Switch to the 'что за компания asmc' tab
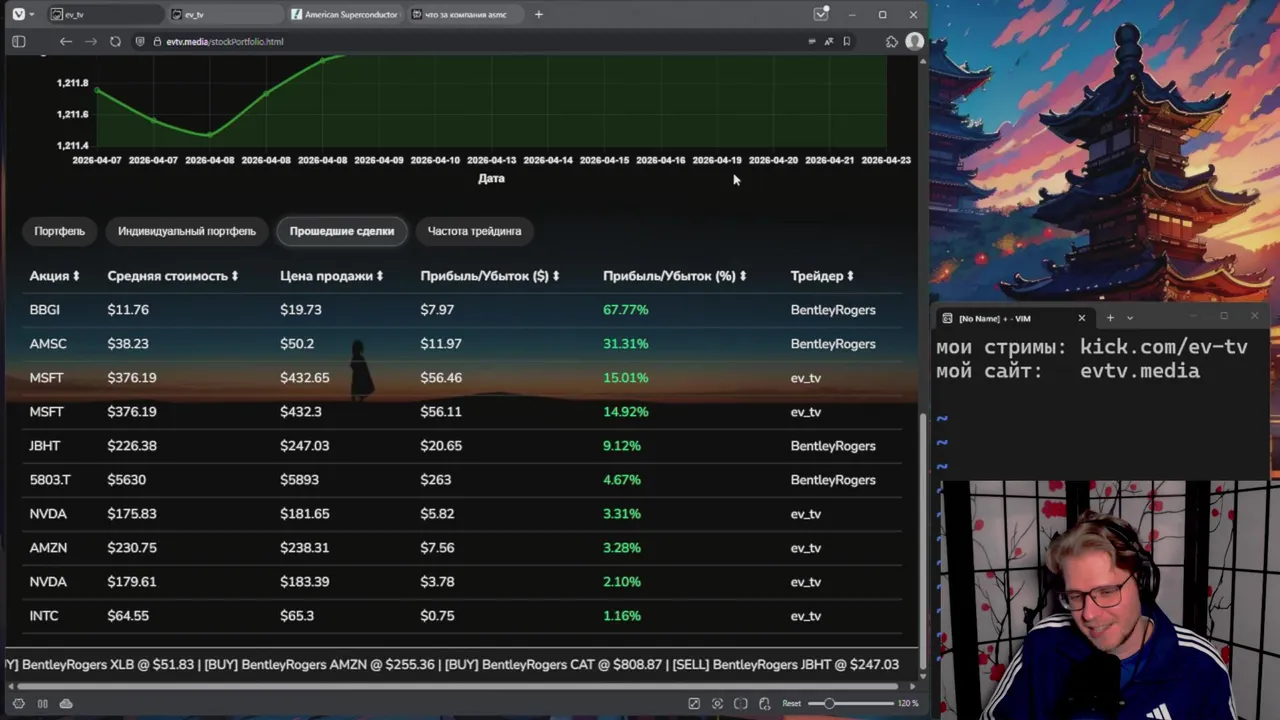Screen dimensions: 1280x720 pos(465,14)
